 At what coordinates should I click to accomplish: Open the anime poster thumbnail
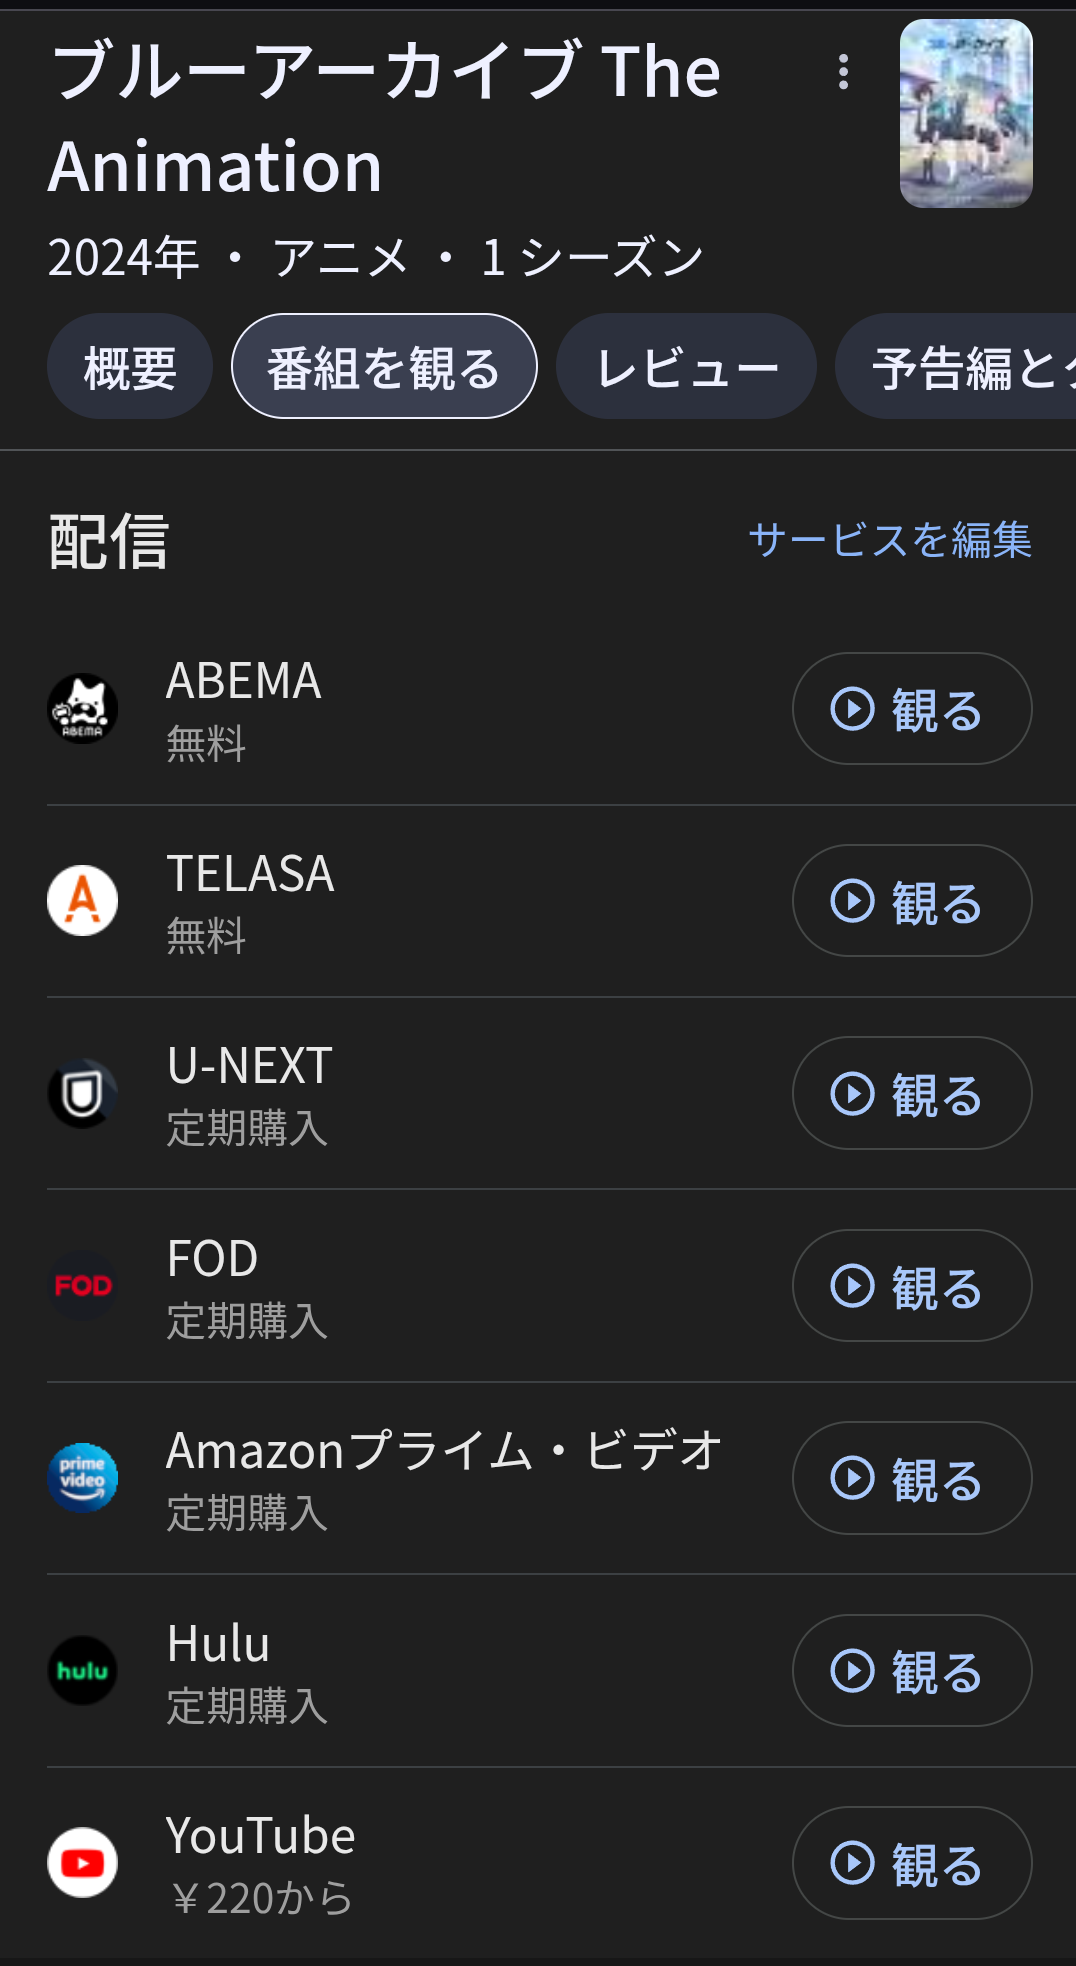pyautogui.click(x=965, y=114)
